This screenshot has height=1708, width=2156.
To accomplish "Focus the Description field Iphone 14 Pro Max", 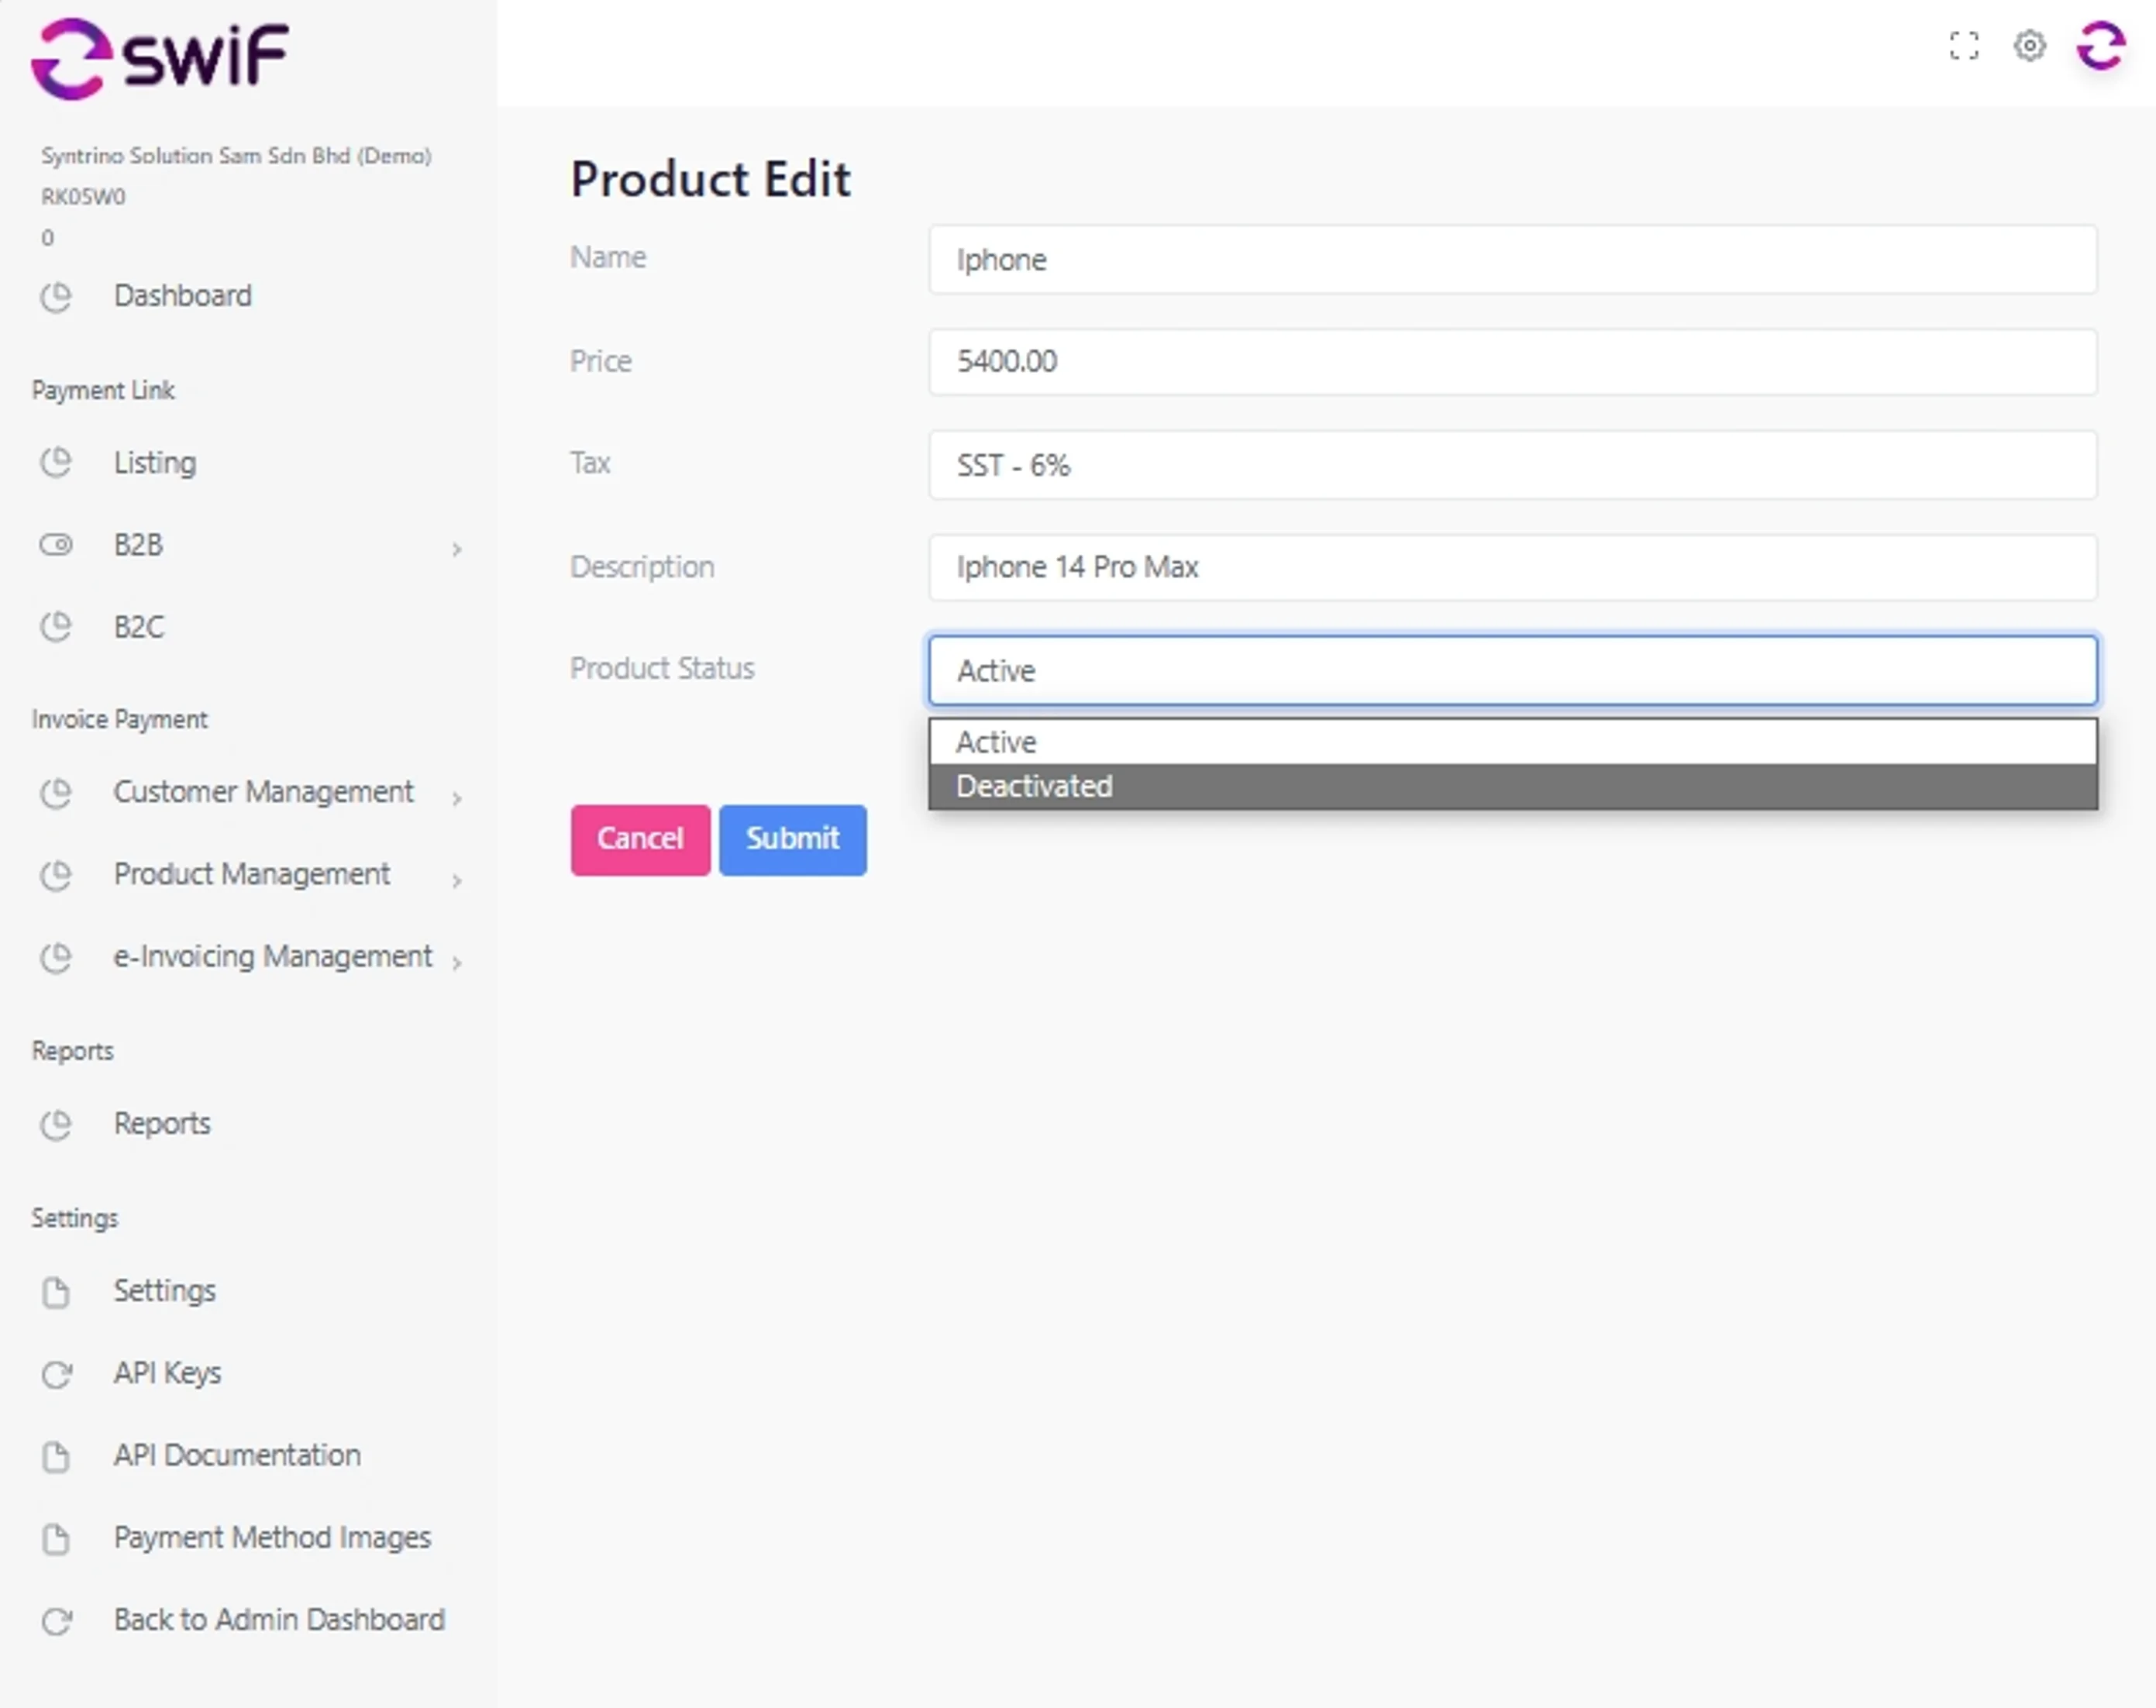I will [1512, 567].
